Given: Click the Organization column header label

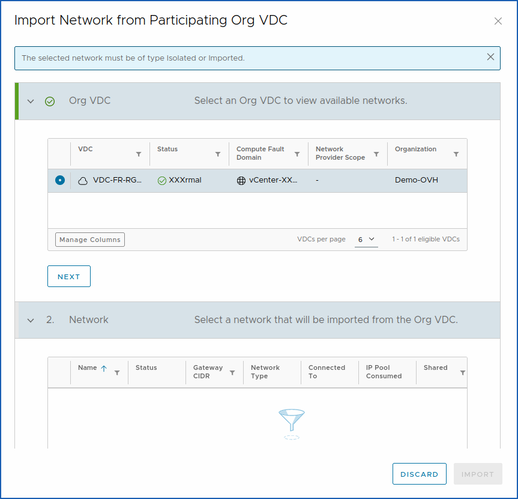Looking at the screenshot, I should [415, 149].
